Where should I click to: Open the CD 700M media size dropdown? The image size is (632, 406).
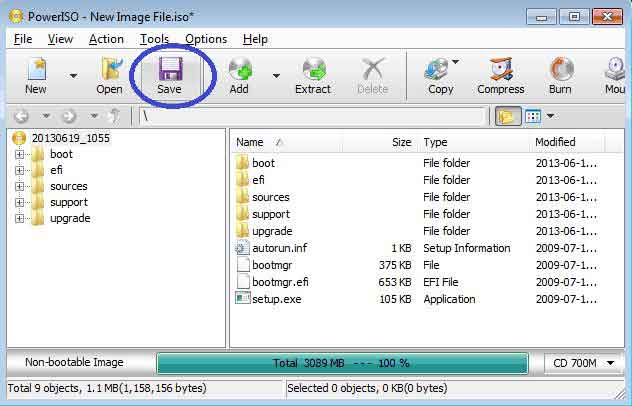tap(584, 363)
